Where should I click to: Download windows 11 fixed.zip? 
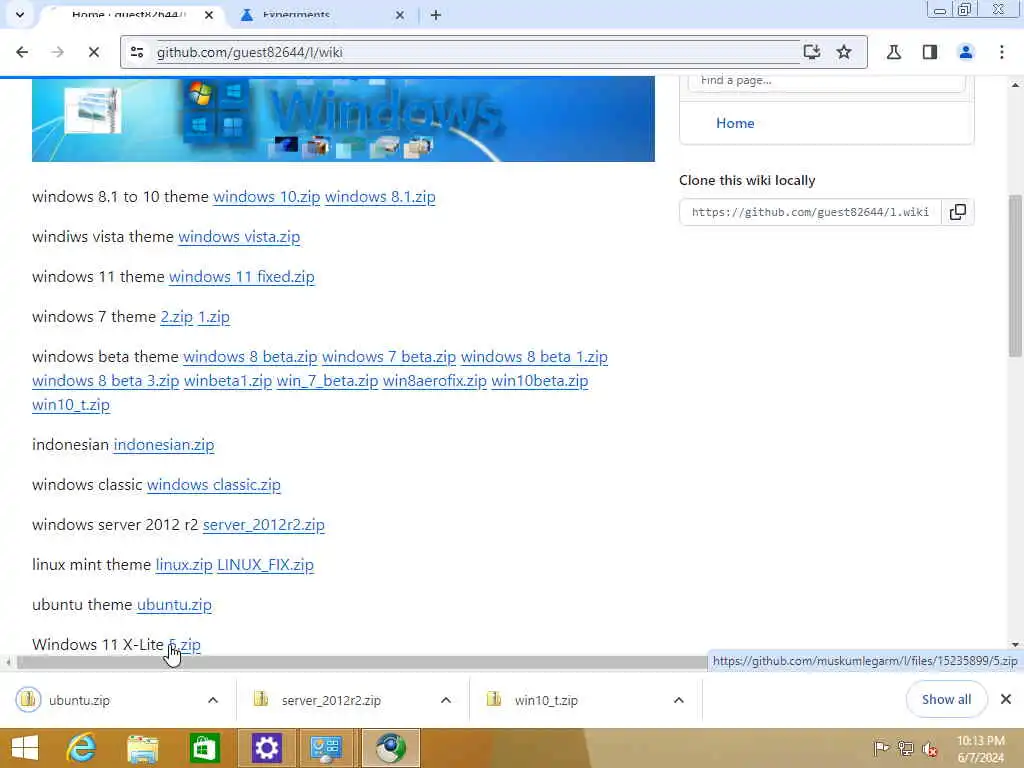pyautogui.click(x=242, y=277)
